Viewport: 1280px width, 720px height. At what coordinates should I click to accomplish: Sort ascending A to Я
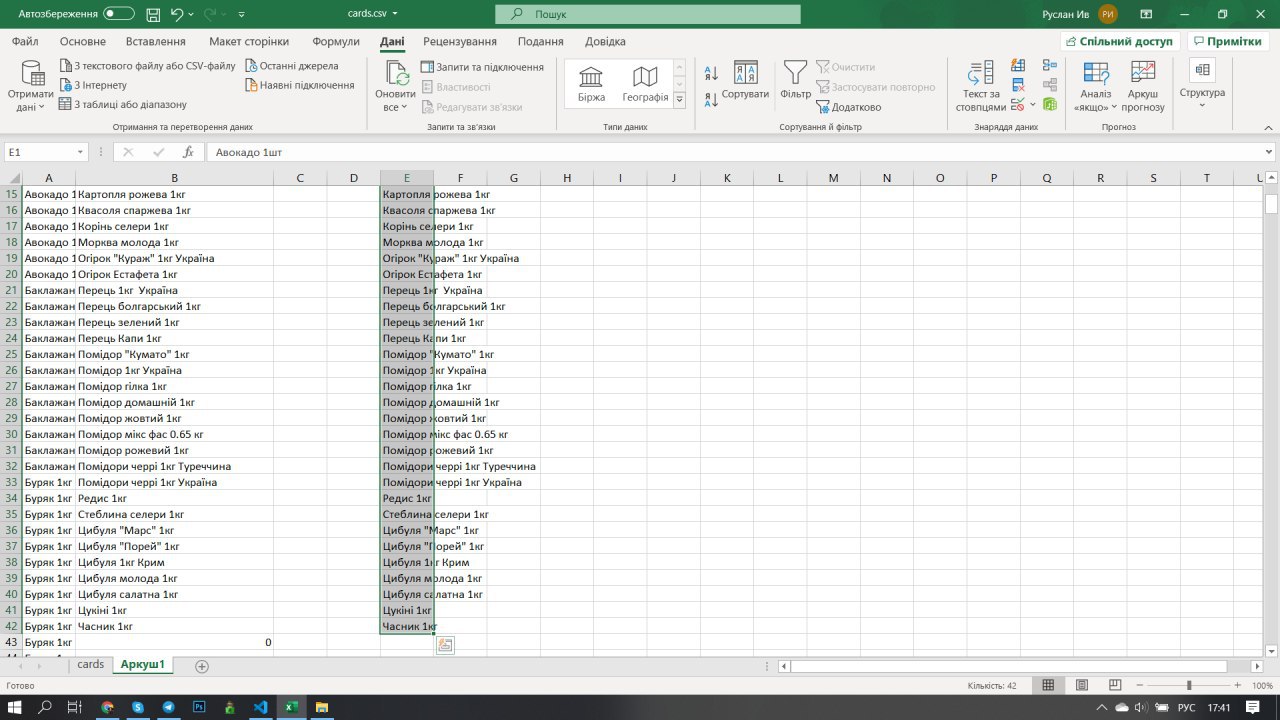coord(711,74)
